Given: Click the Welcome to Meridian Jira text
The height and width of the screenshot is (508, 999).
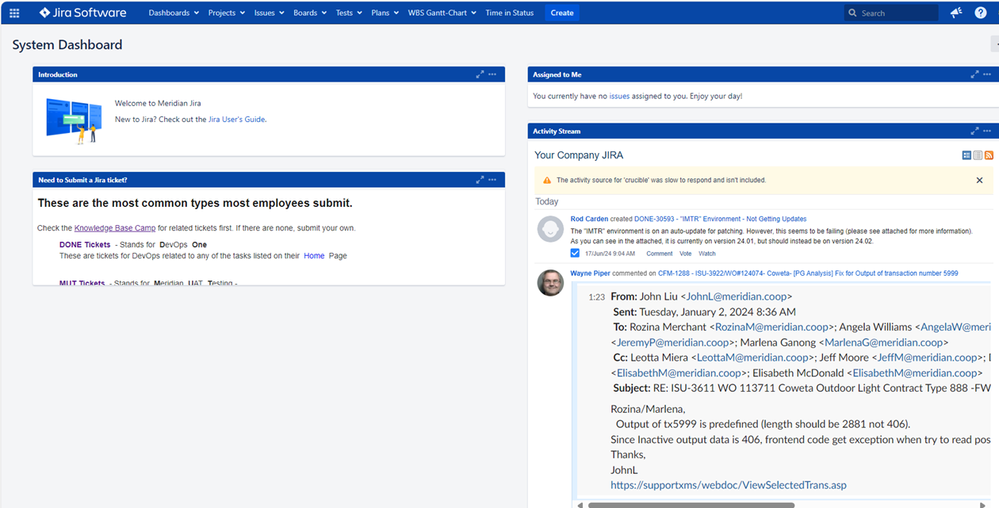Looking at the screenshot, I should (158, 103).
